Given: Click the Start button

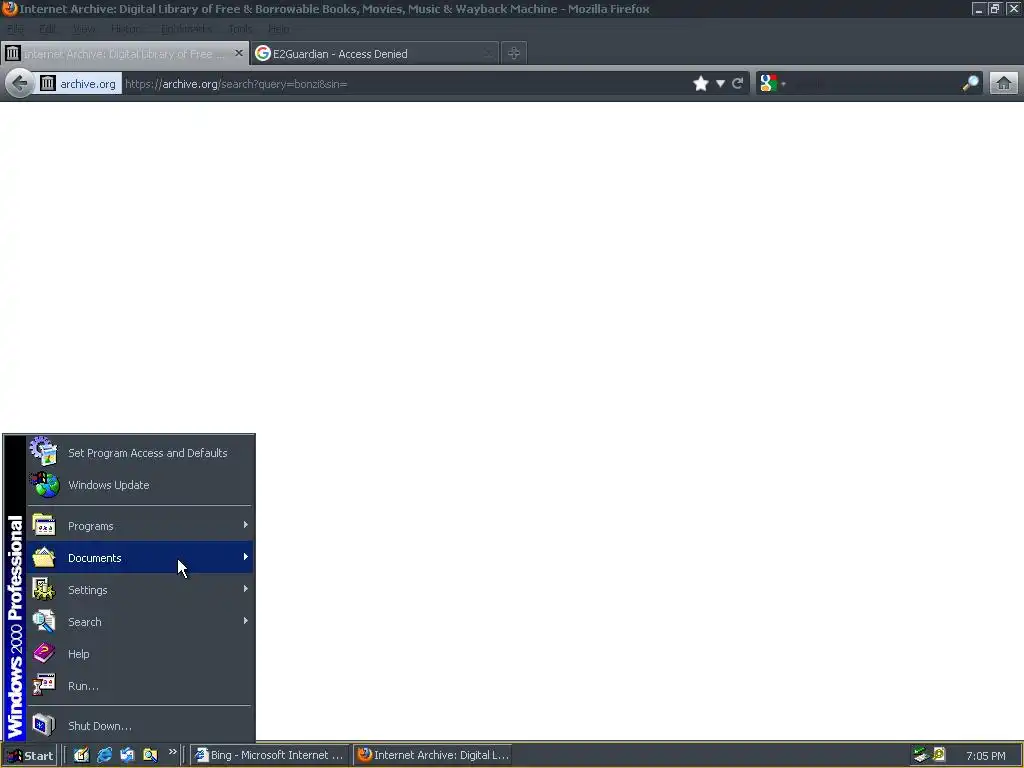Looking at the screenshot, I should click(x=29, y=756).
